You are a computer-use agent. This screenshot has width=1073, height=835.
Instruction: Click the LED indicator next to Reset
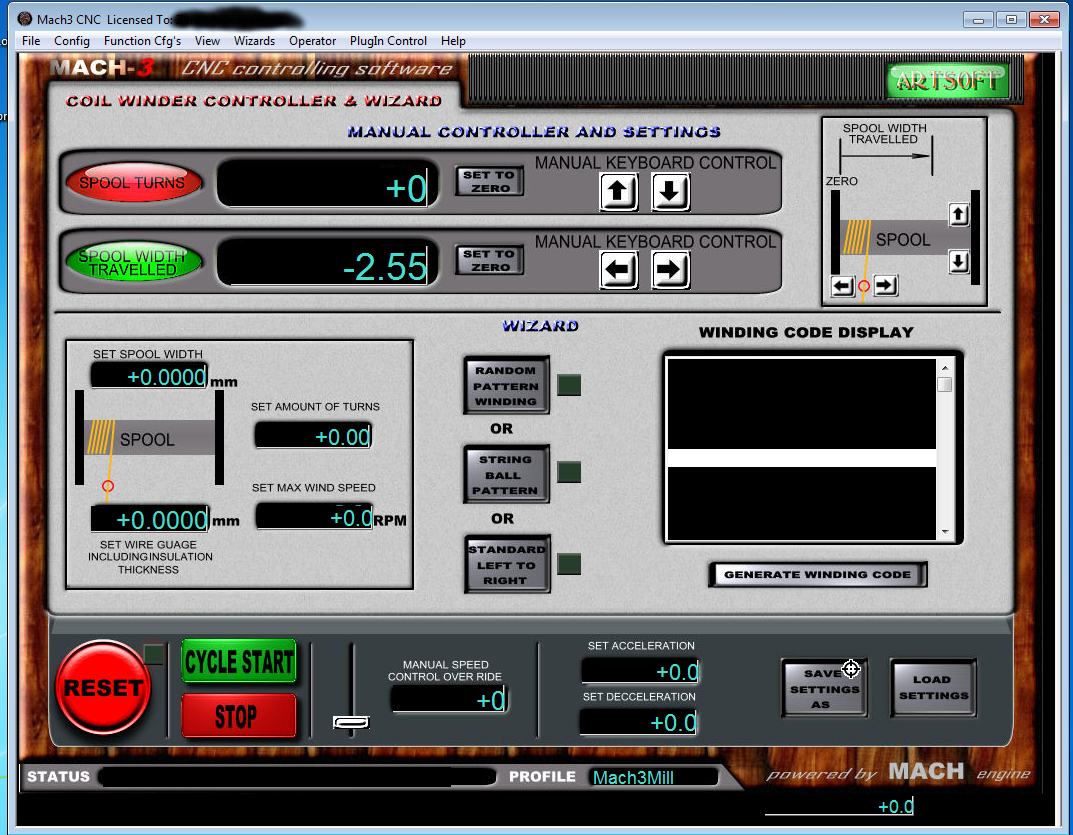(153, 654)
